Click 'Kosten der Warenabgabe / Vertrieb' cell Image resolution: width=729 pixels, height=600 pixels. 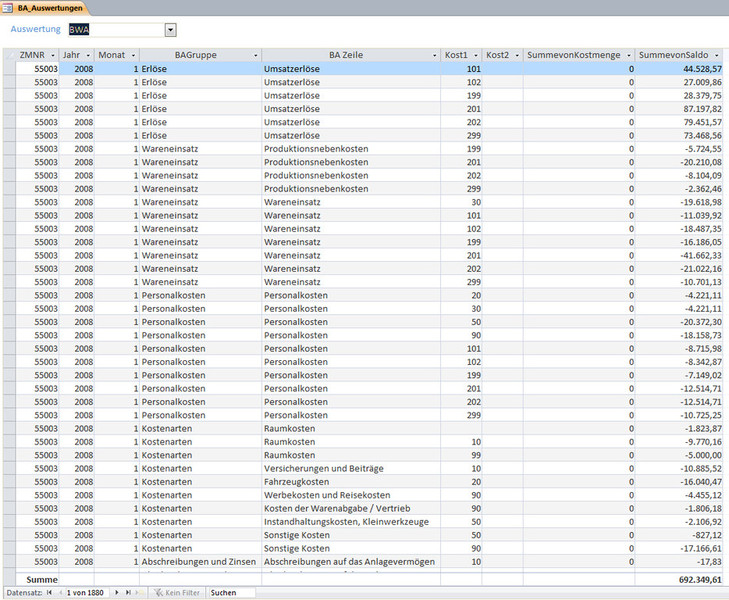[x=351, y=508]
